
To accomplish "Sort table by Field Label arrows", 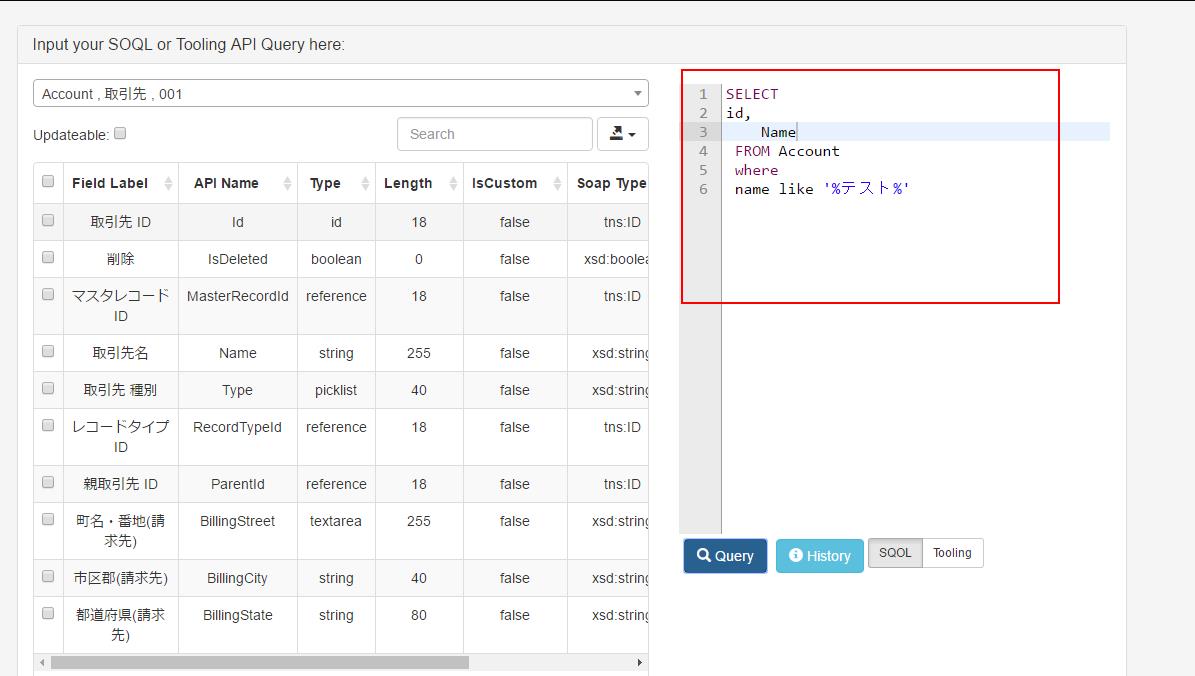I will 168,184.
